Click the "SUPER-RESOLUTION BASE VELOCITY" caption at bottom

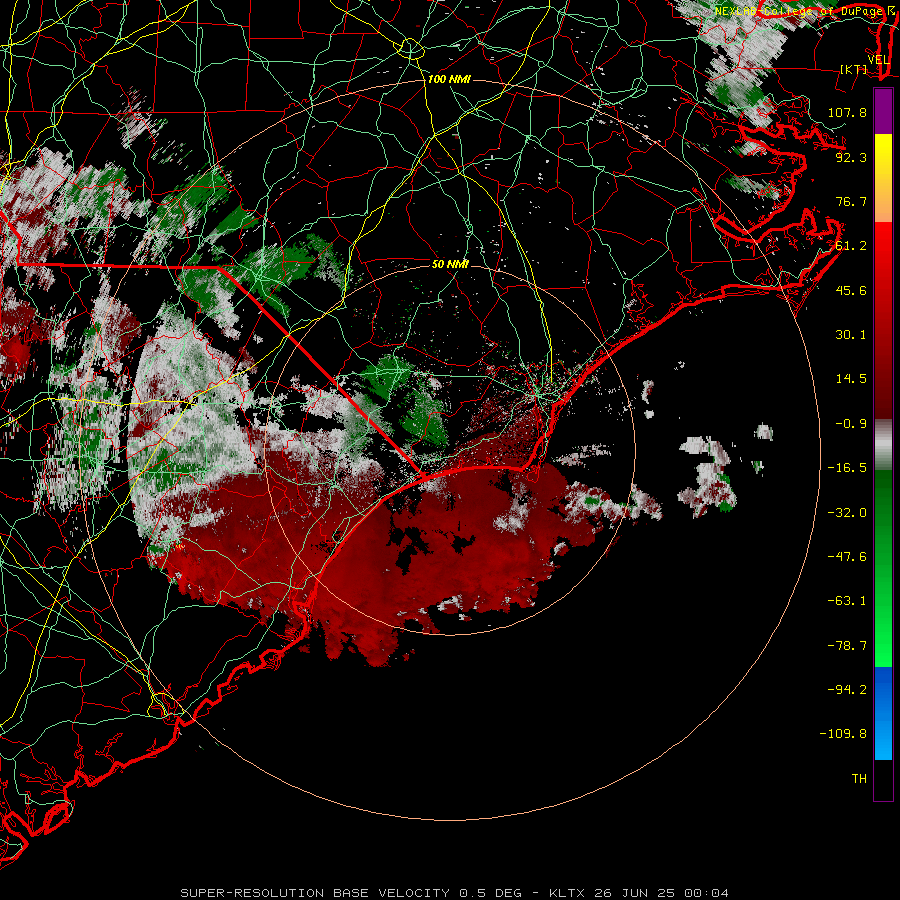click(x=315, y=893)
